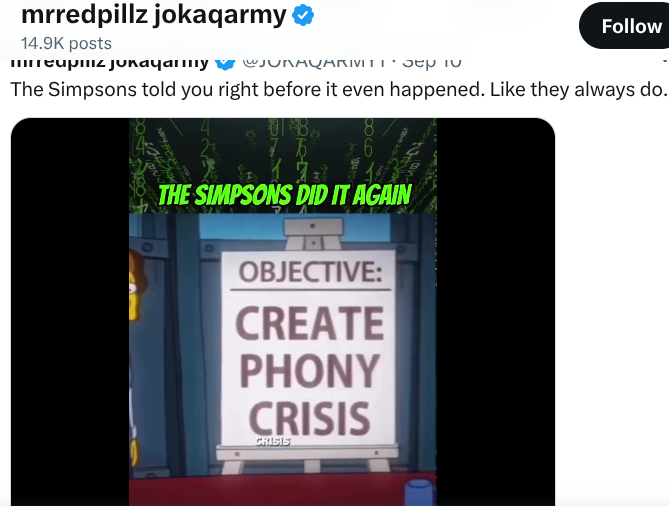Click the Follow button
669x506 pixels.
pyautogui.click(x=625, y=26)
